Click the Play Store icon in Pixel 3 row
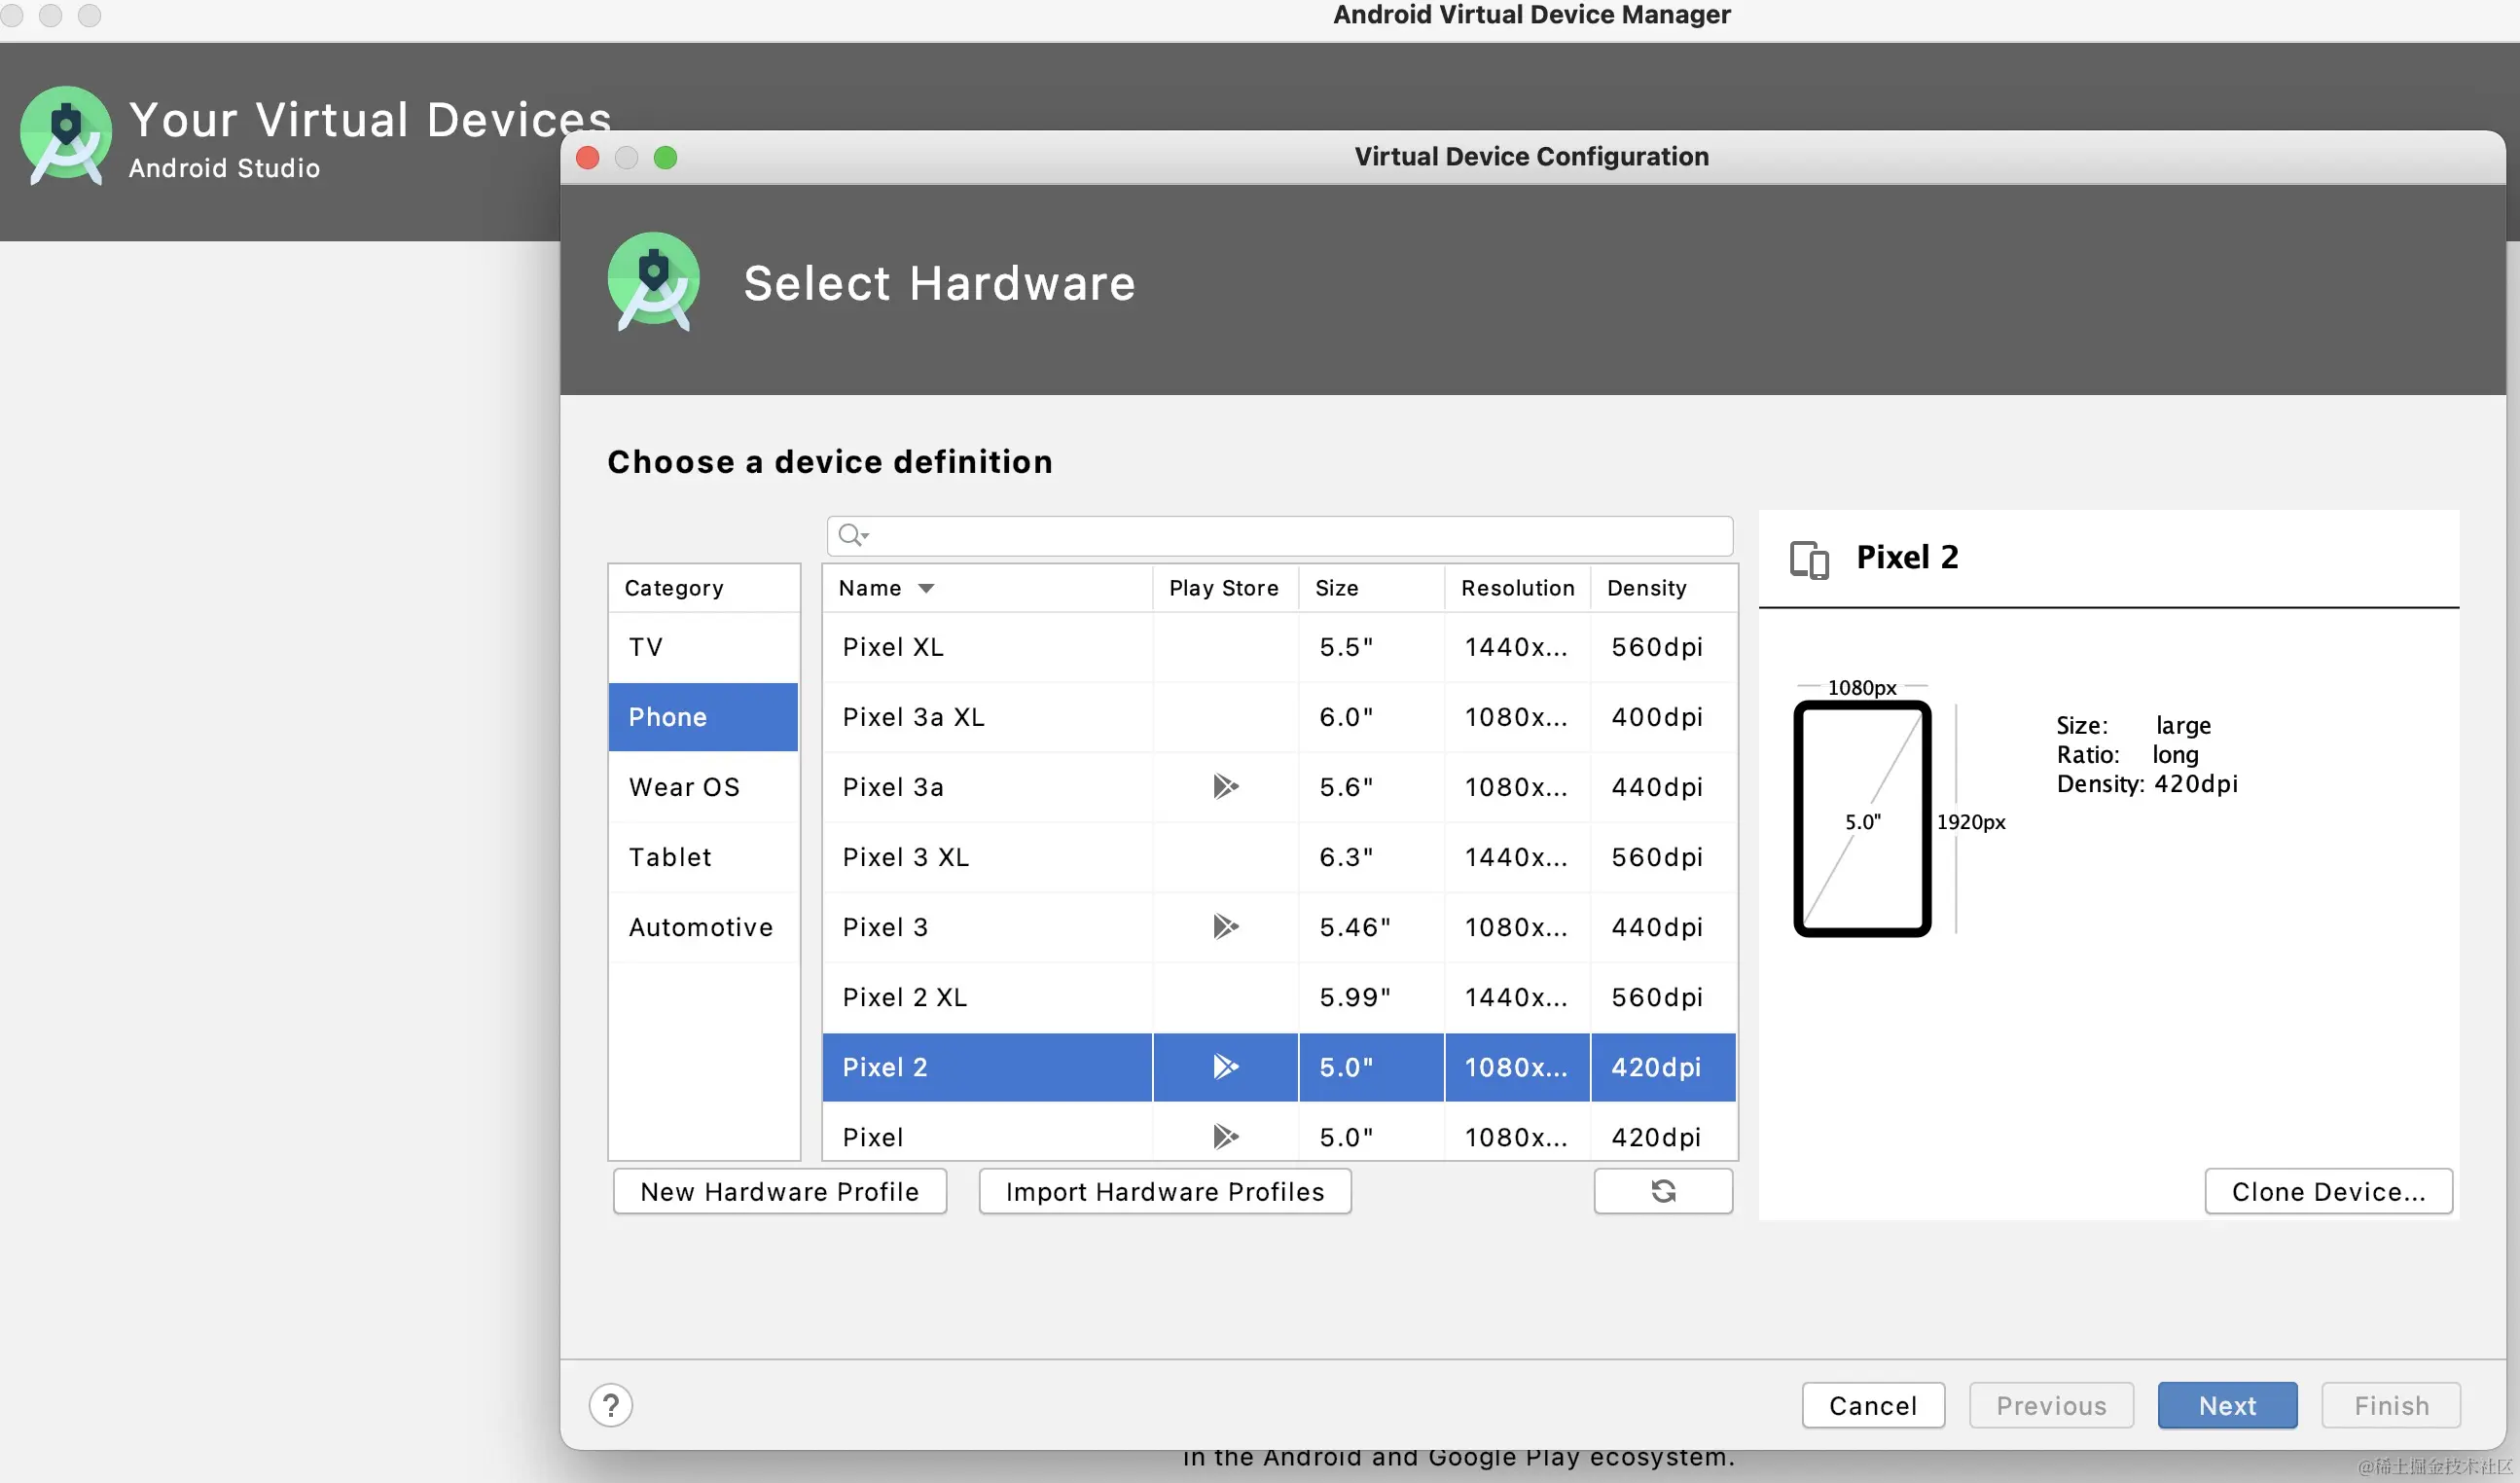 tap(1225, 927)
